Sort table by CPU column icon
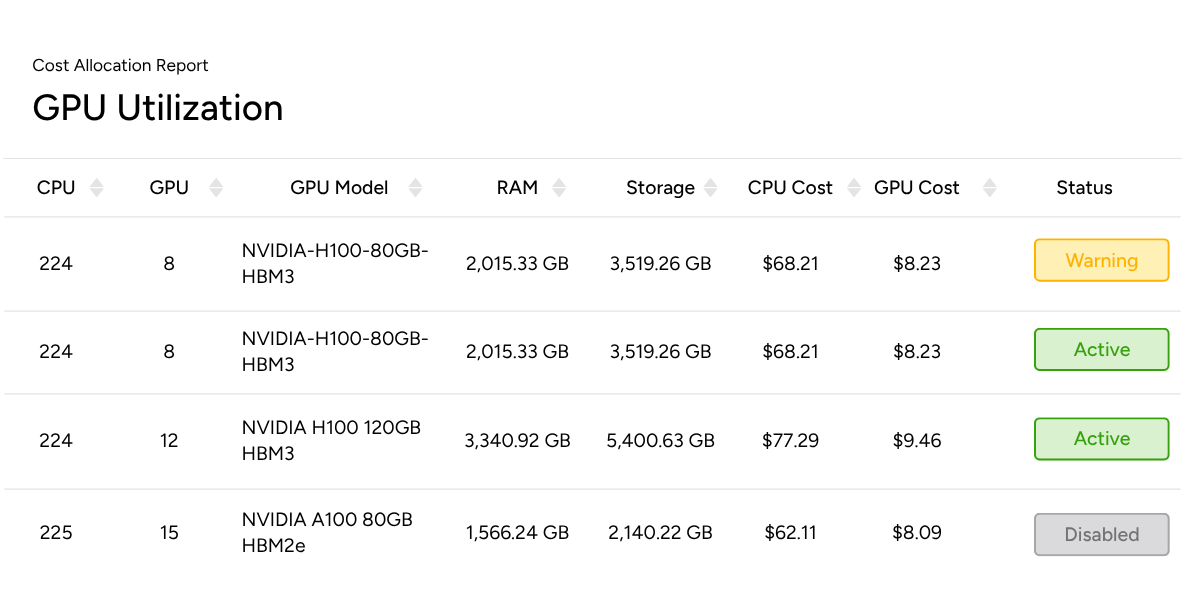This screenshot has width=1200, height=600. (x=96, y=188)
